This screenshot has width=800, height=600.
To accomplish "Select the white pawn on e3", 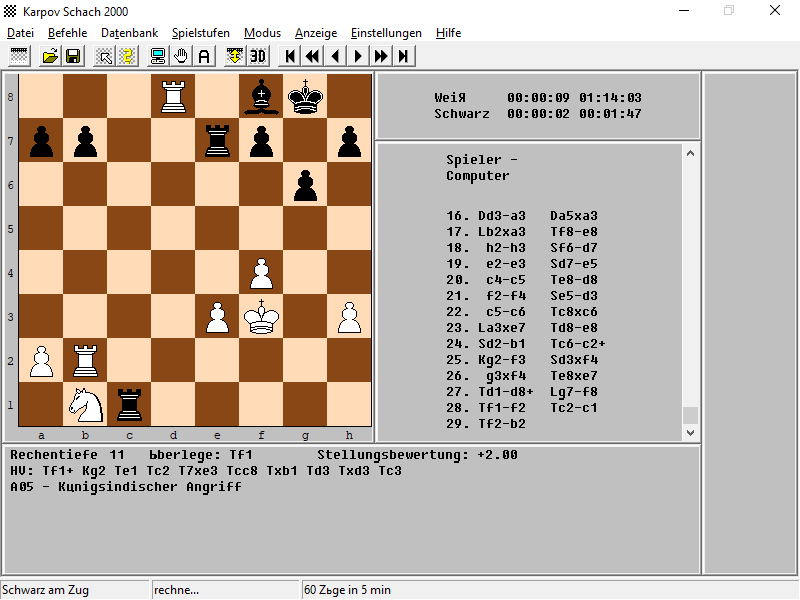I will (217, 316).
